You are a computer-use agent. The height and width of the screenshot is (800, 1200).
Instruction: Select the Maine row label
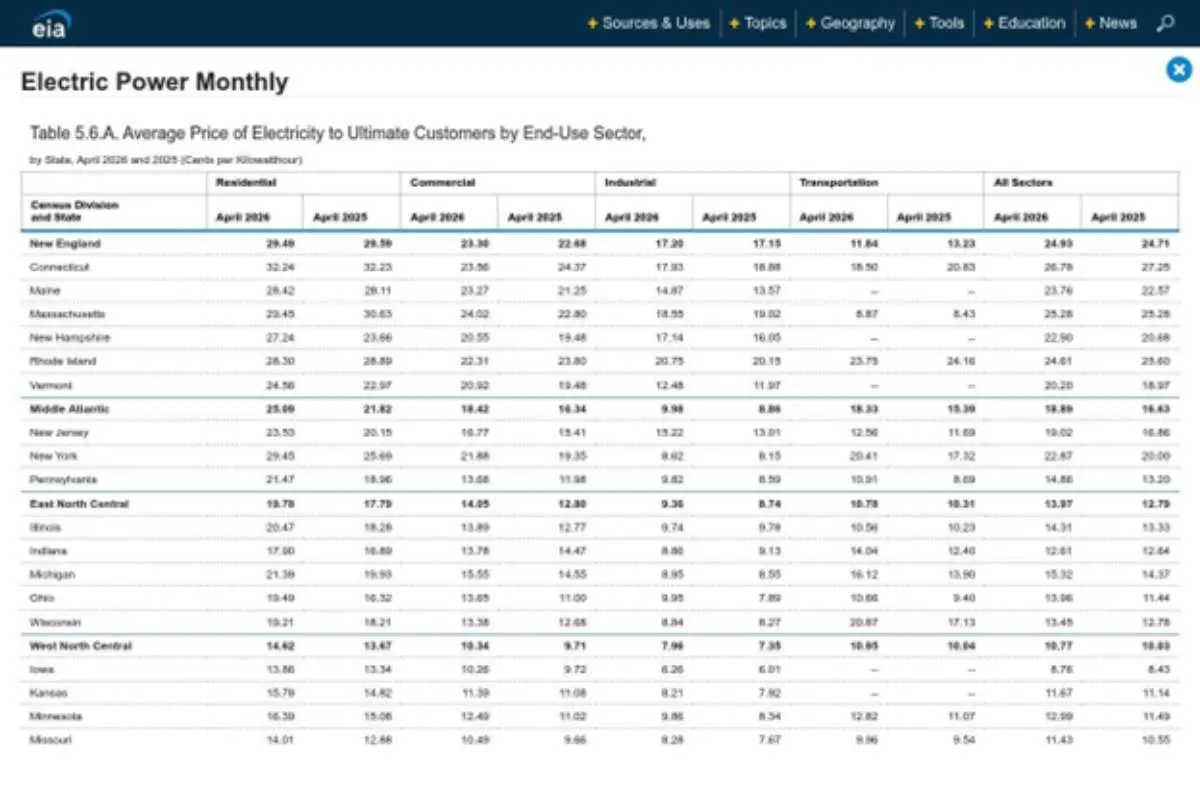tap(45, 291)
